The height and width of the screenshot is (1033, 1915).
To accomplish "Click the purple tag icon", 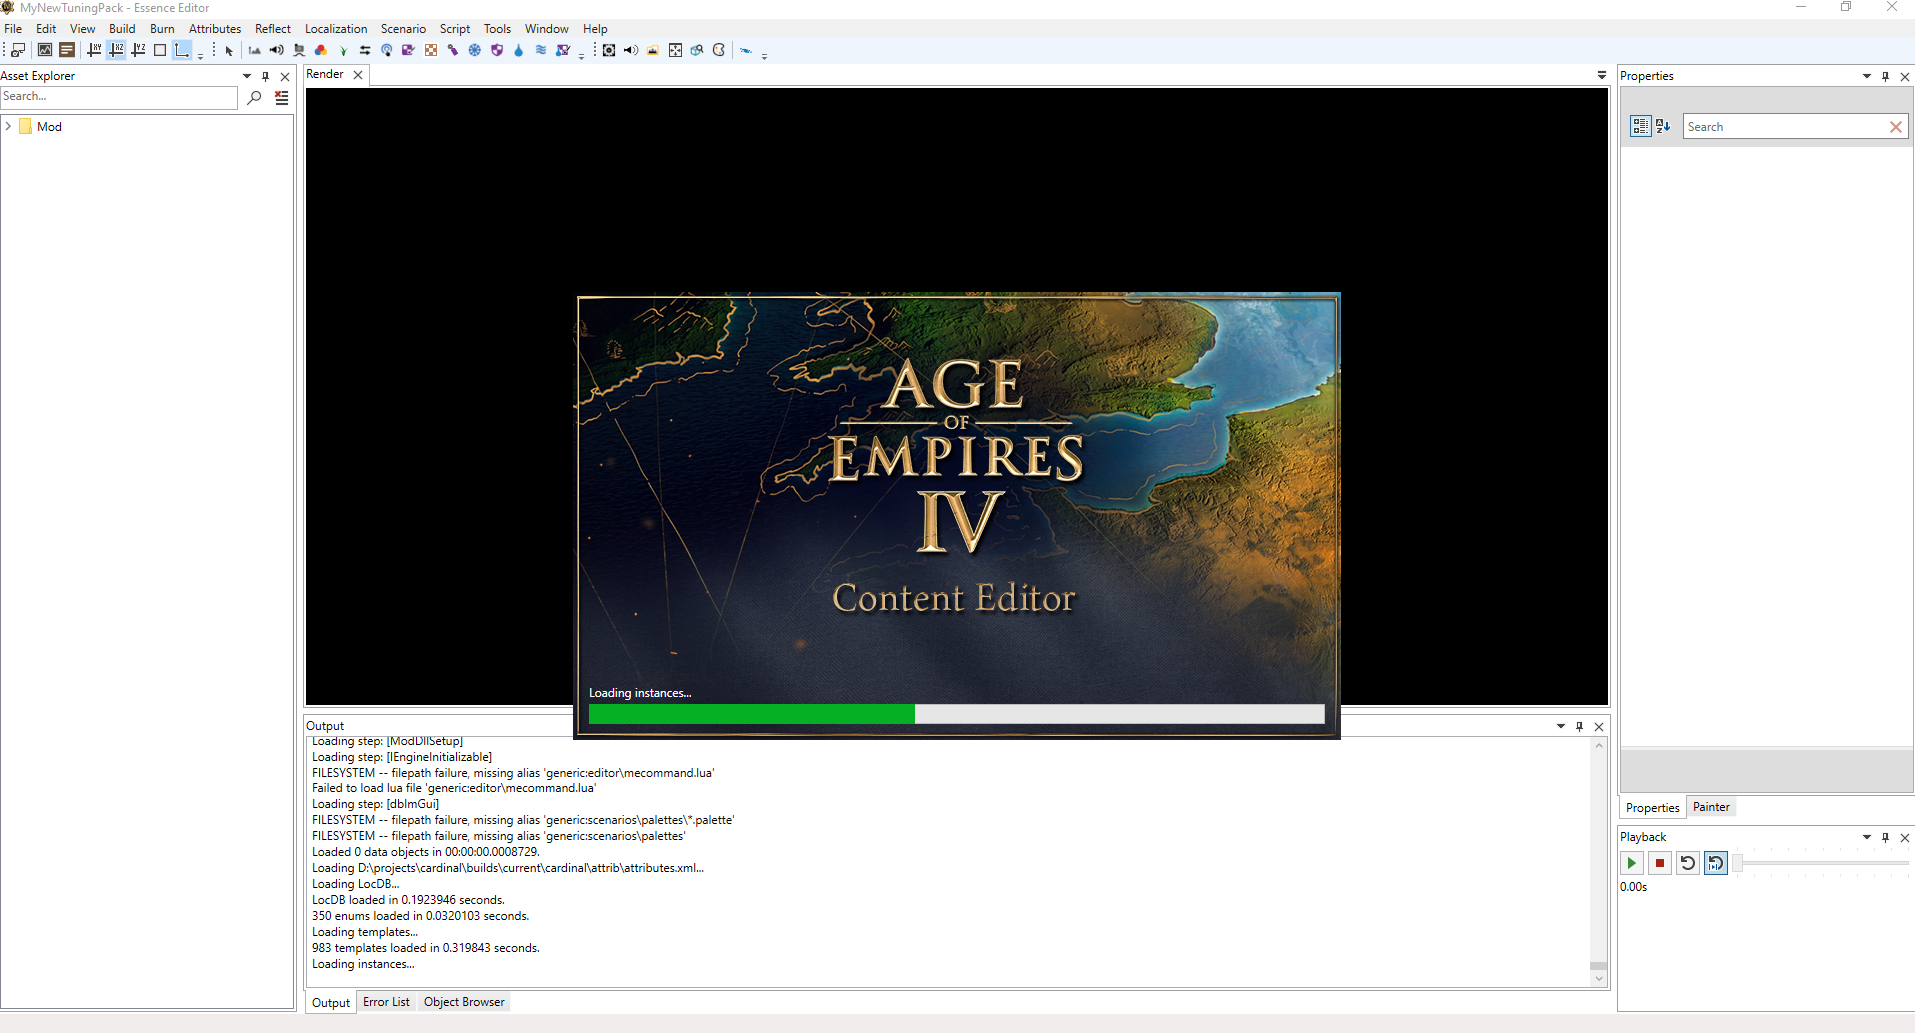I will [x=453, y=50].
